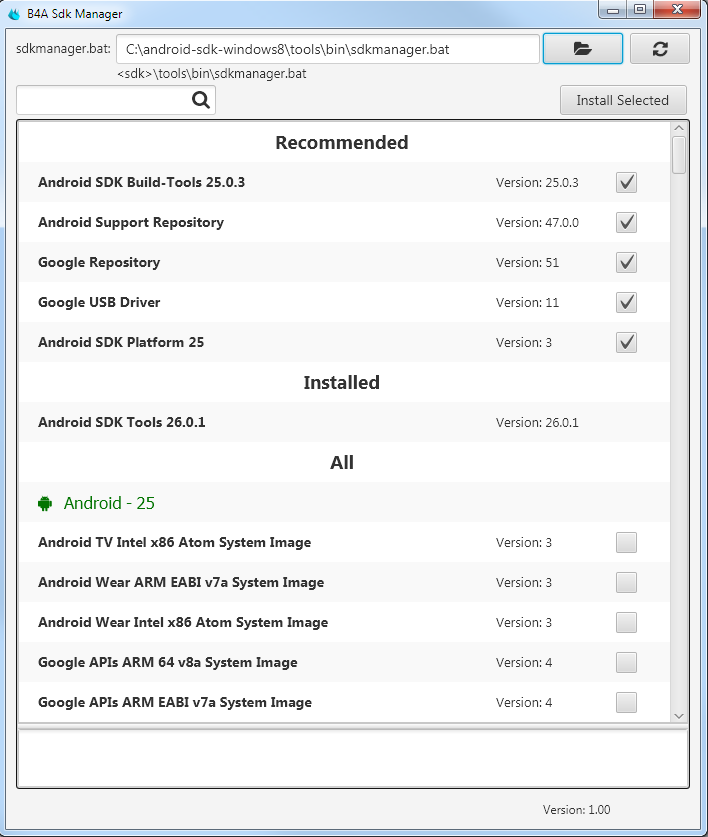Click the Google APIs ARM 64 v8a System Image label
Viewport: 708px width, 837px height.
168,662
